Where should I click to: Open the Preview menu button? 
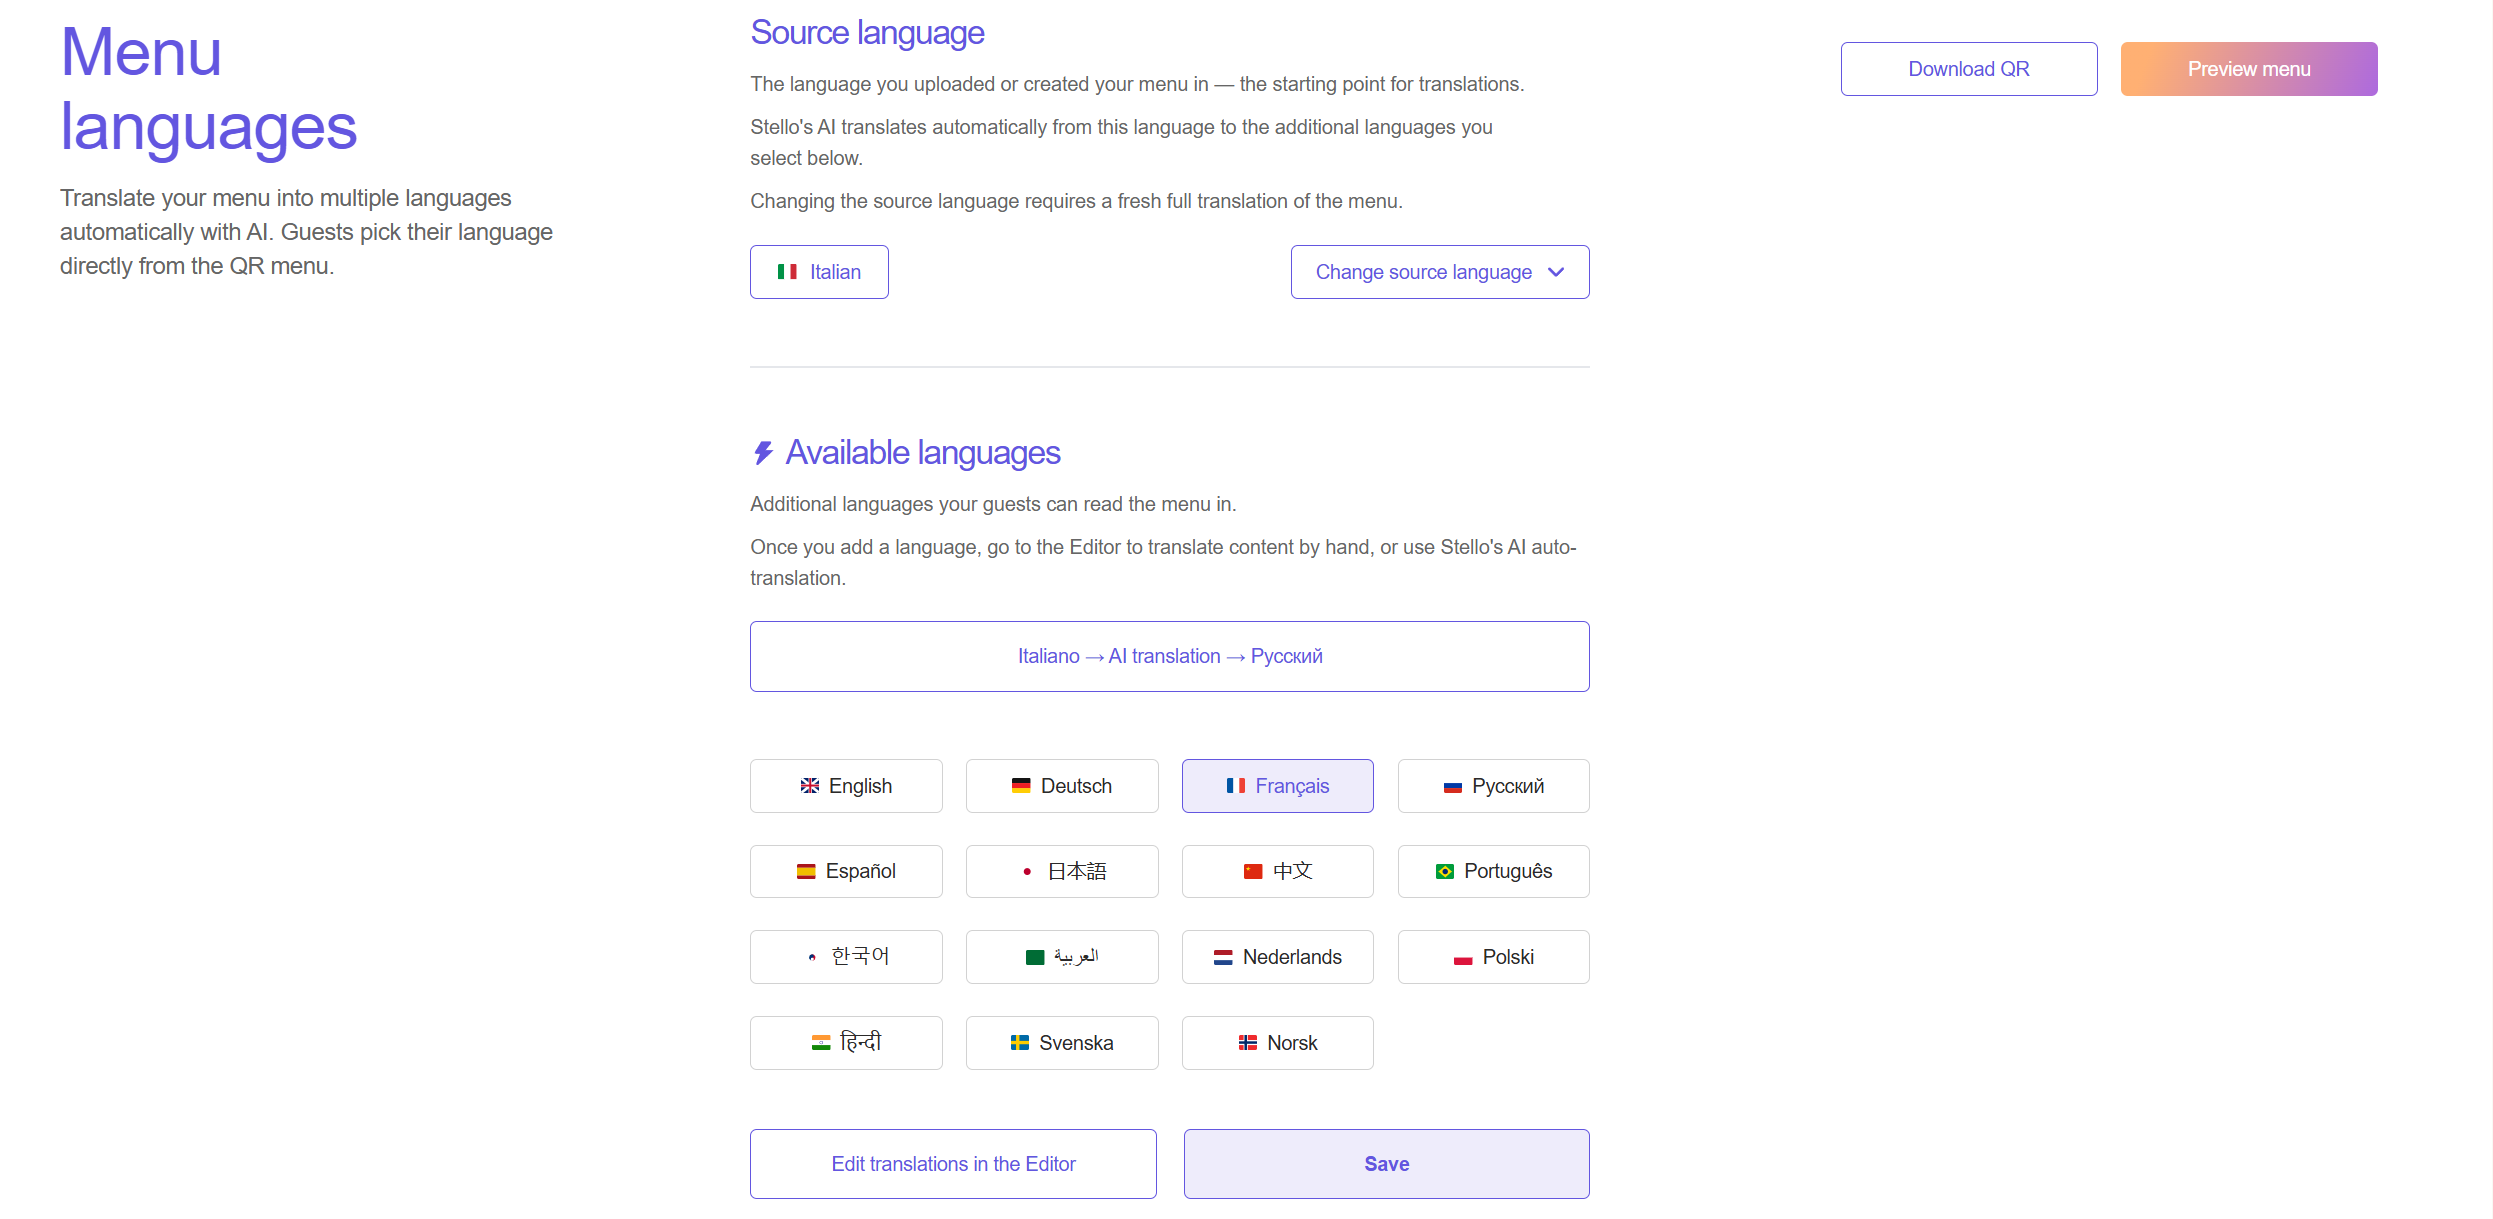click(x=2249, y=69)
